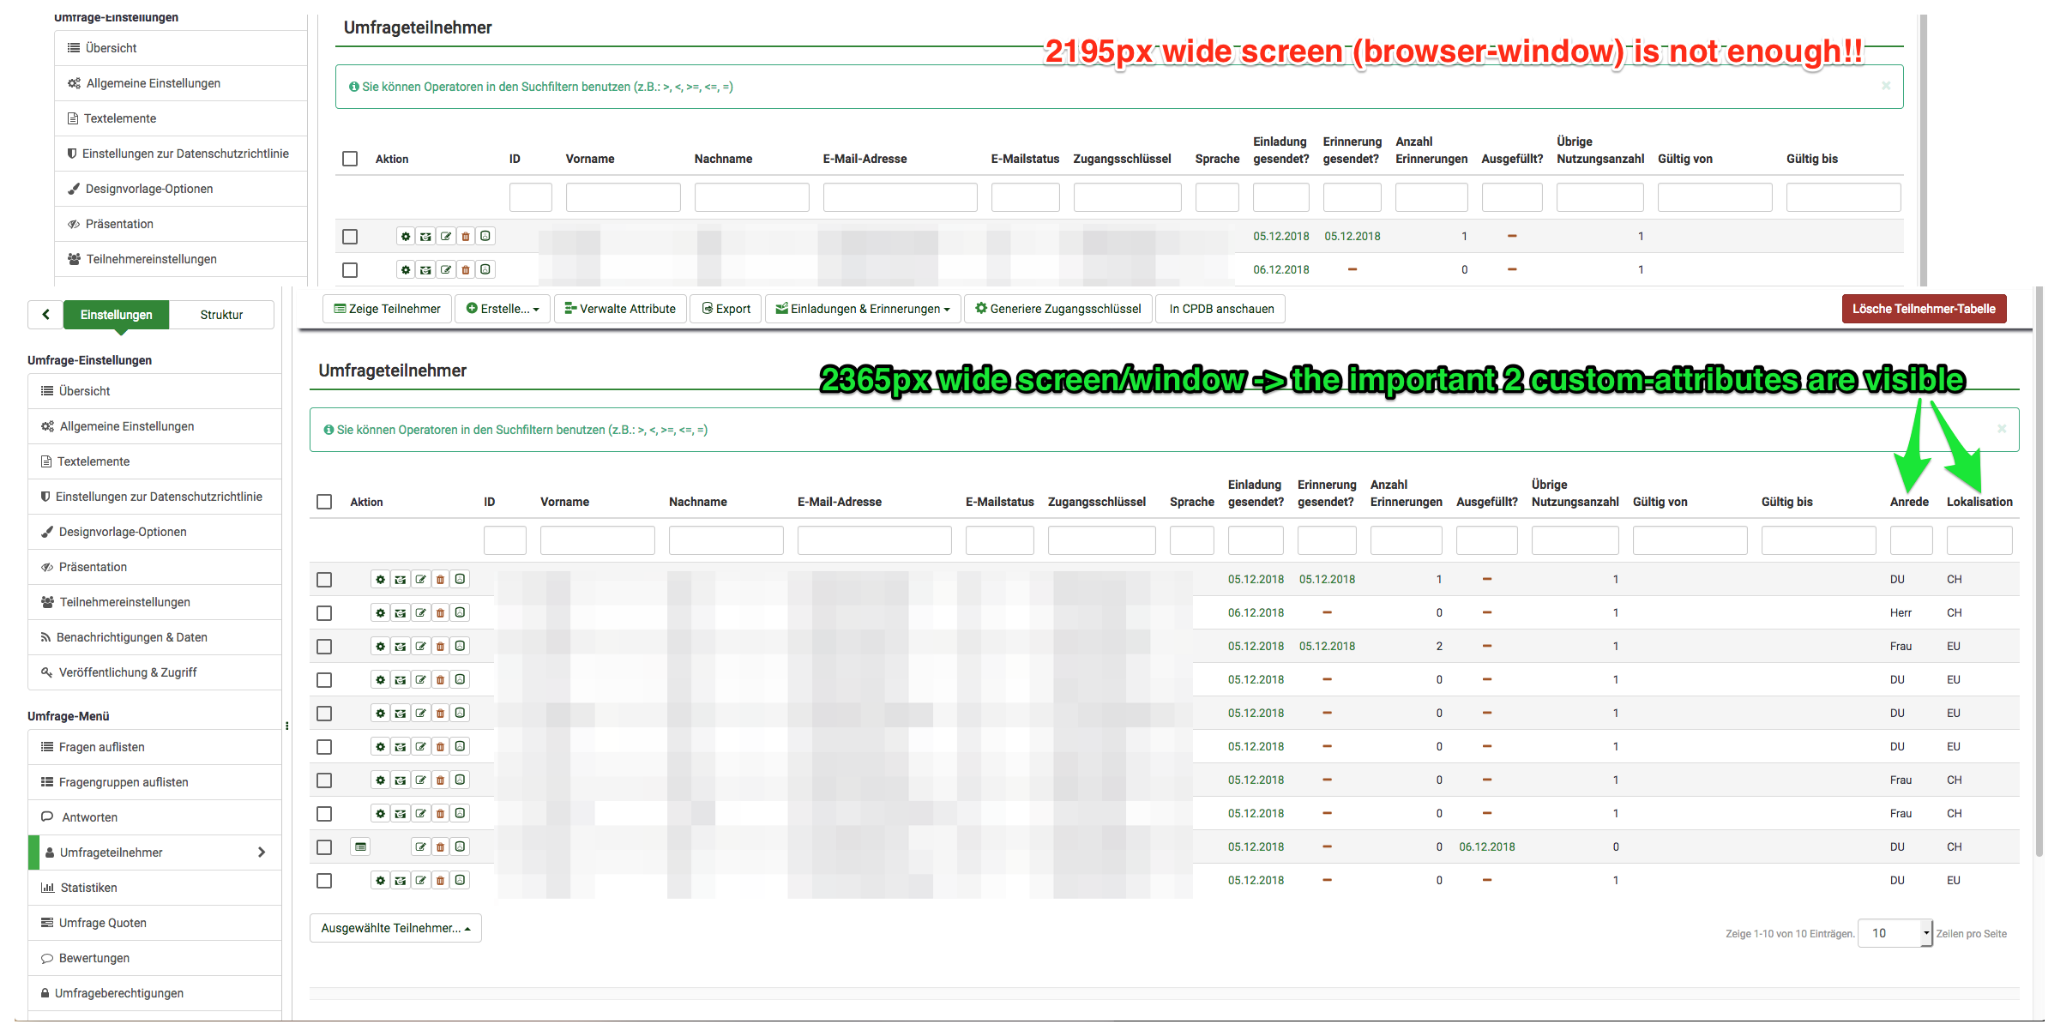This screenshot has width=2048, height=1027.
Task: Upper screenshot: tick the first participant row checkbox
Action: click(x=350, y=237)
